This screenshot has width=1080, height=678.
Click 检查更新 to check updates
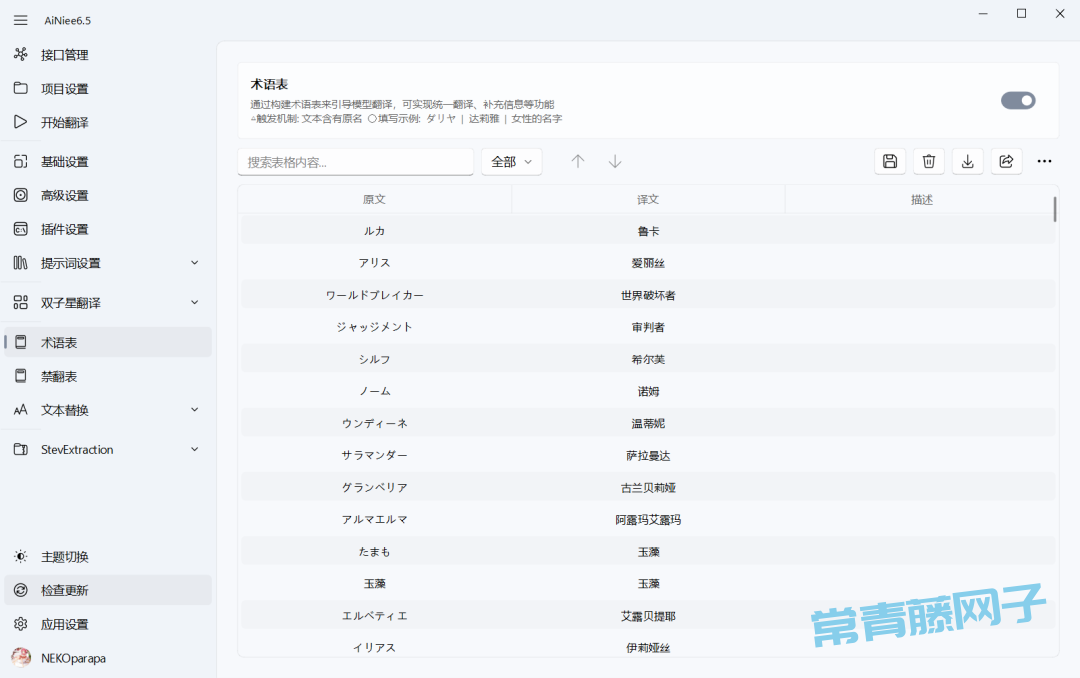click(65, 590)
